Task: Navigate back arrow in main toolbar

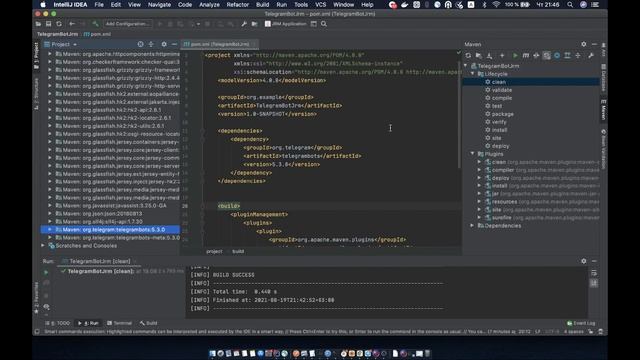Action: point(72,24)
